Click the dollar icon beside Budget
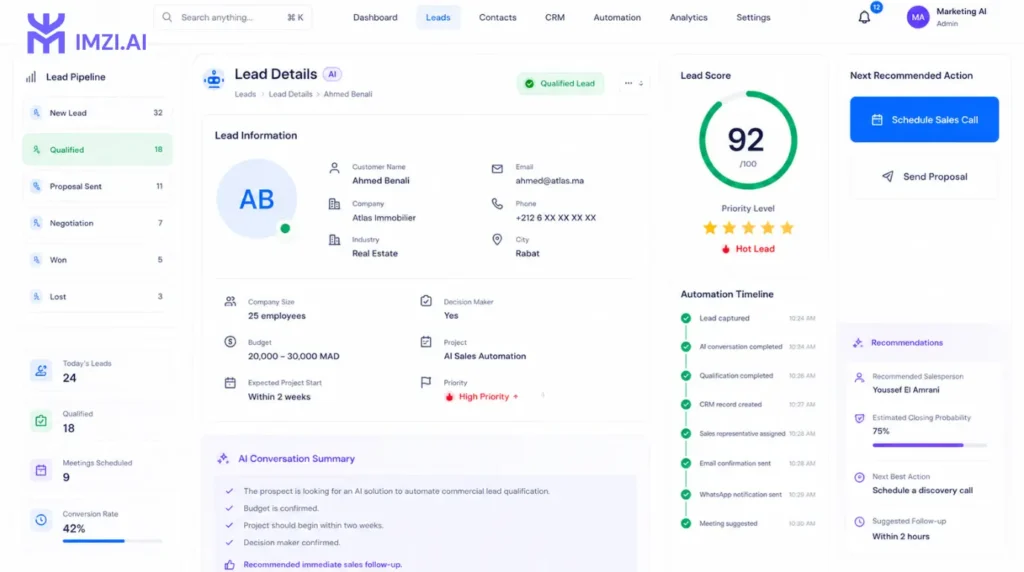1024x572 pixels. point(230,342)
